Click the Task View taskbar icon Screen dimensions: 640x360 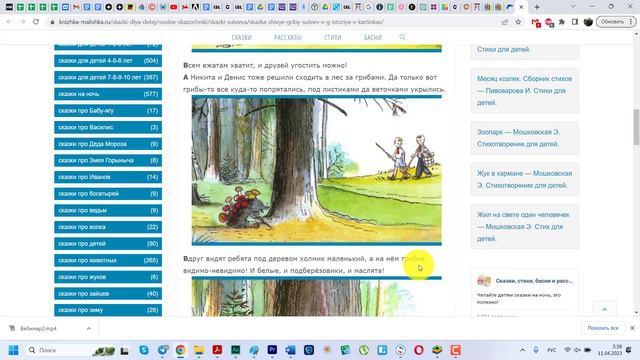point(124,350)
